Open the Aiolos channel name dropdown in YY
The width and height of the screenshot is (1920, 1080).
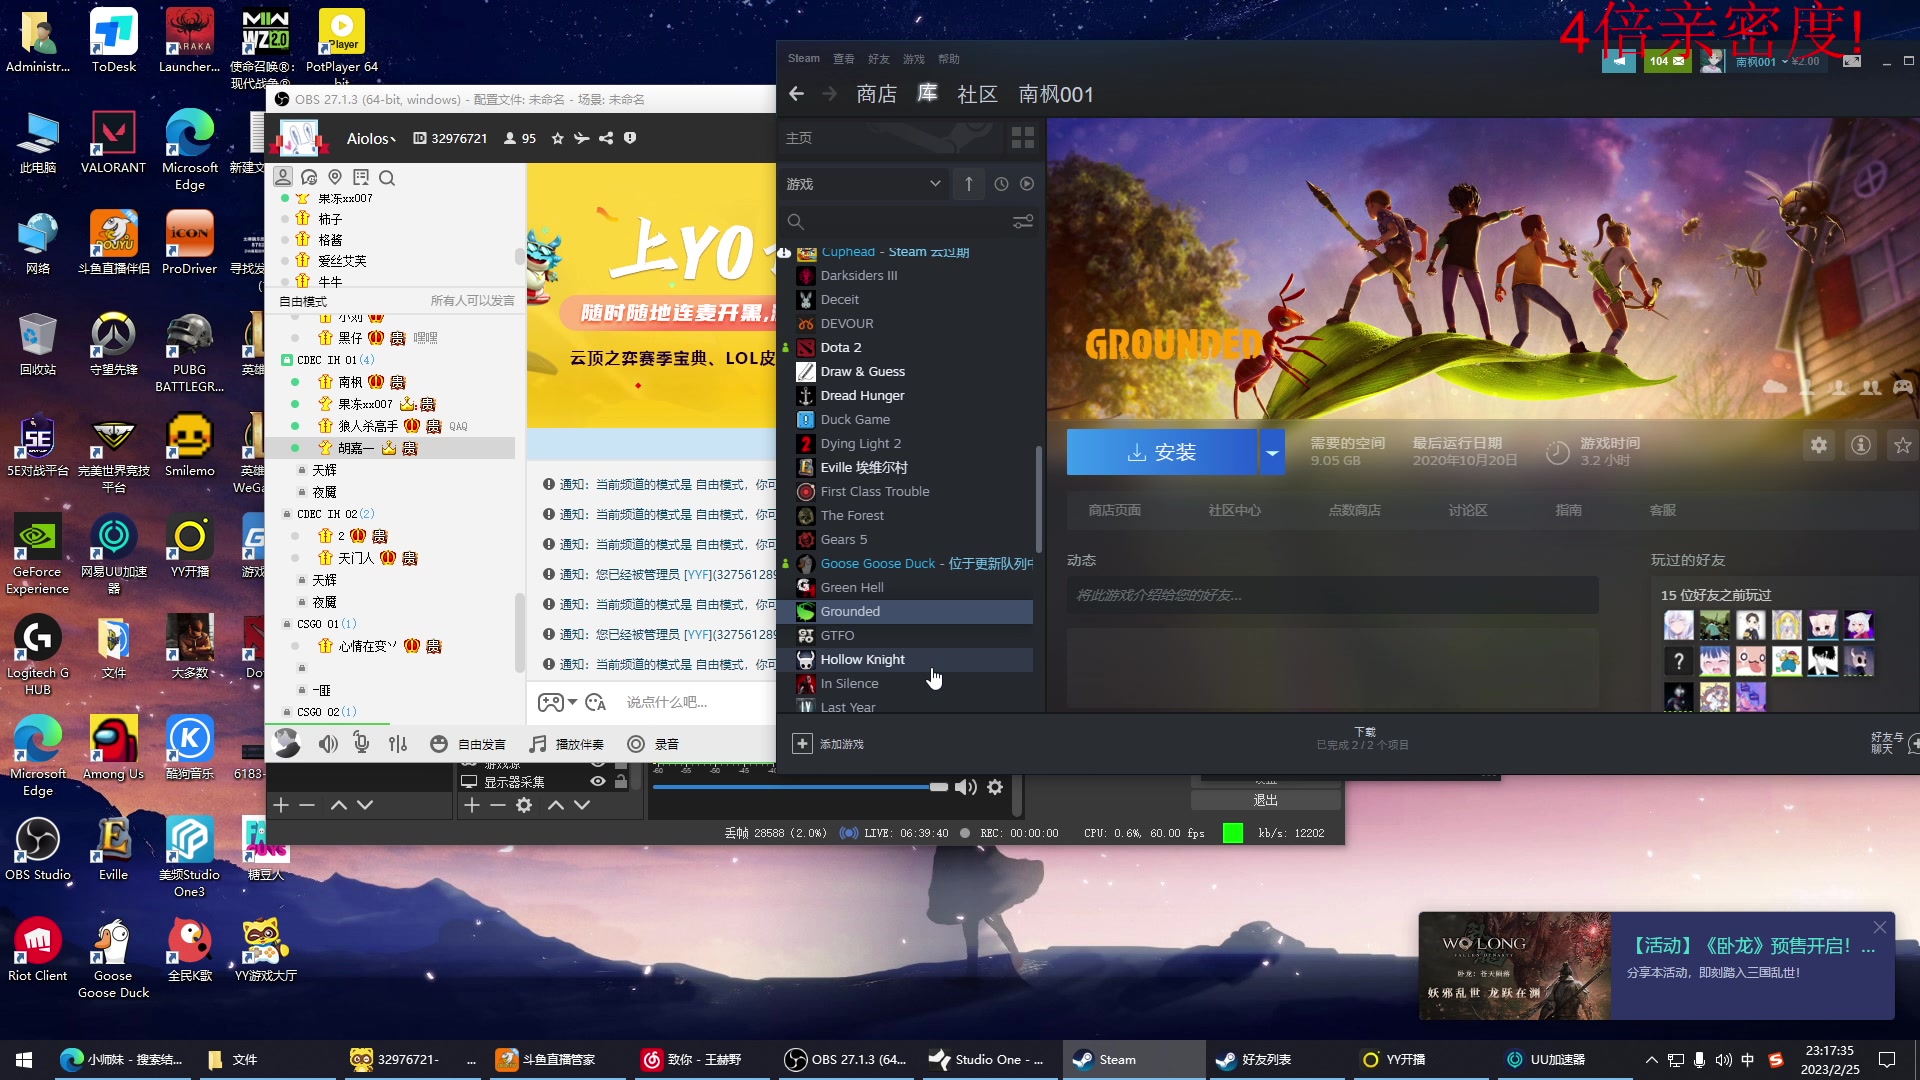[x=371, y=139]
